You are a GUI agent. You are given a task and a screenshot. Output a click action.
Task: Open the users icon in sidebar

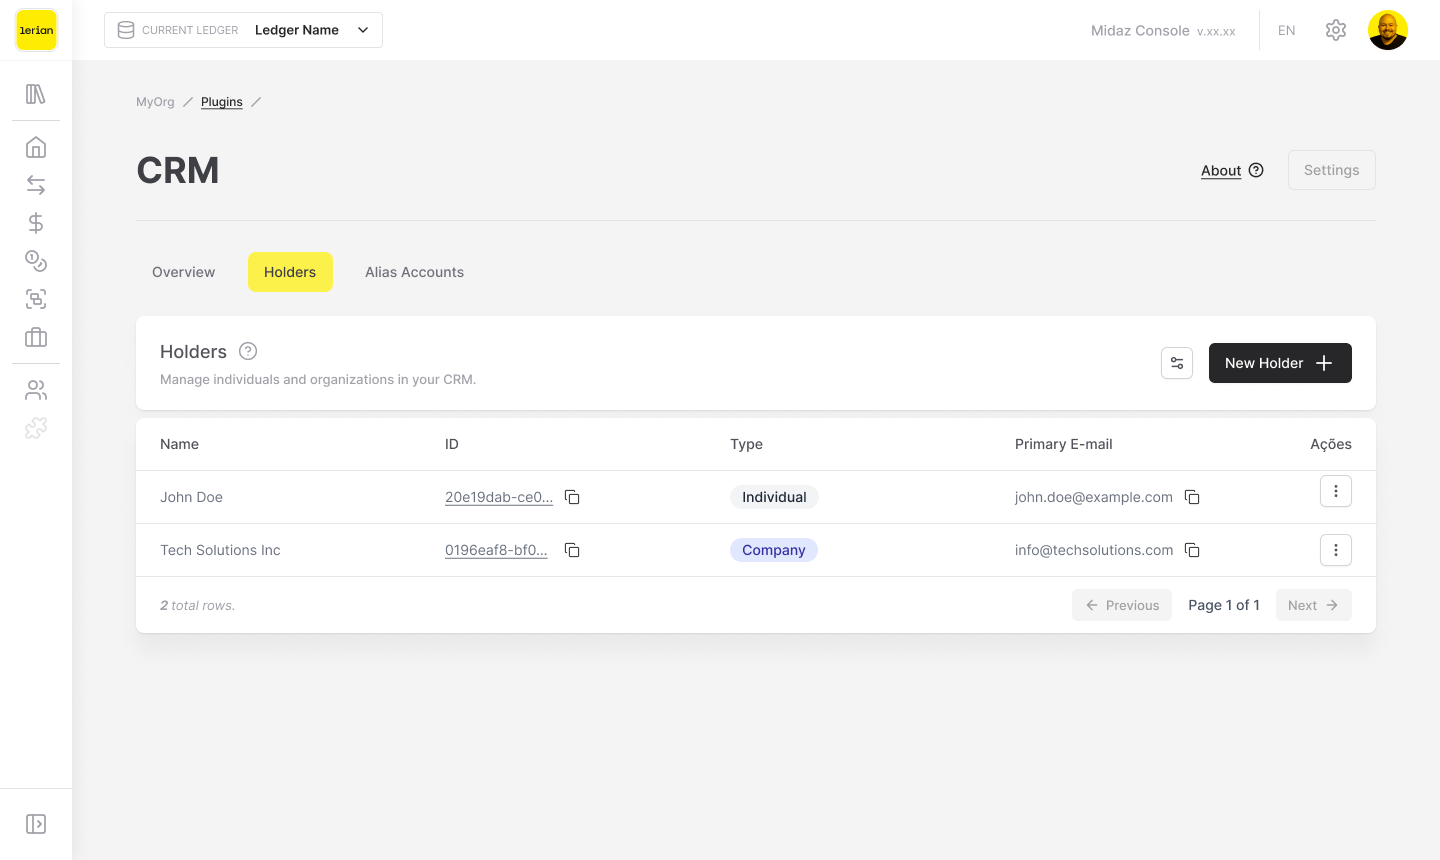tap(36, 390)
